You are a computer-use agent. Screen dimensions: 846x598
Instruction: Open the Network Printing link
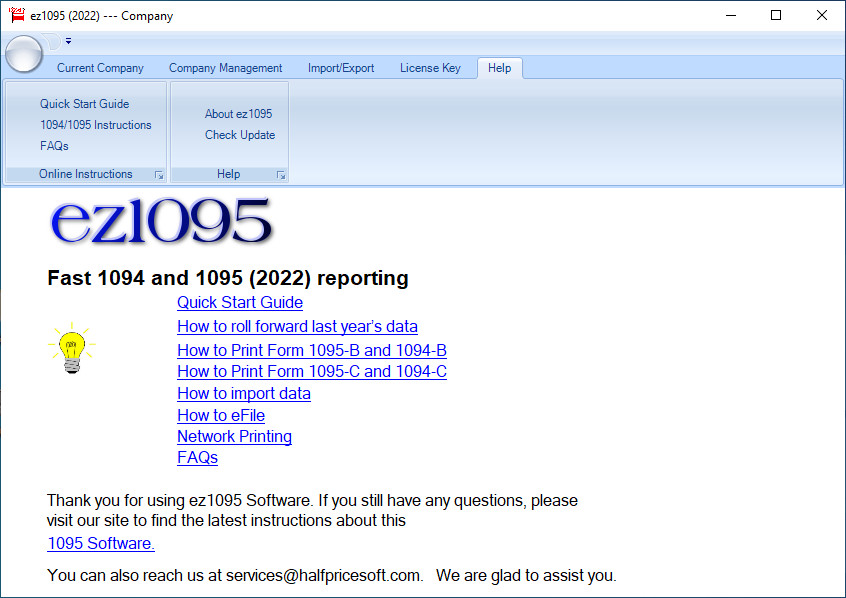[235, 436]
